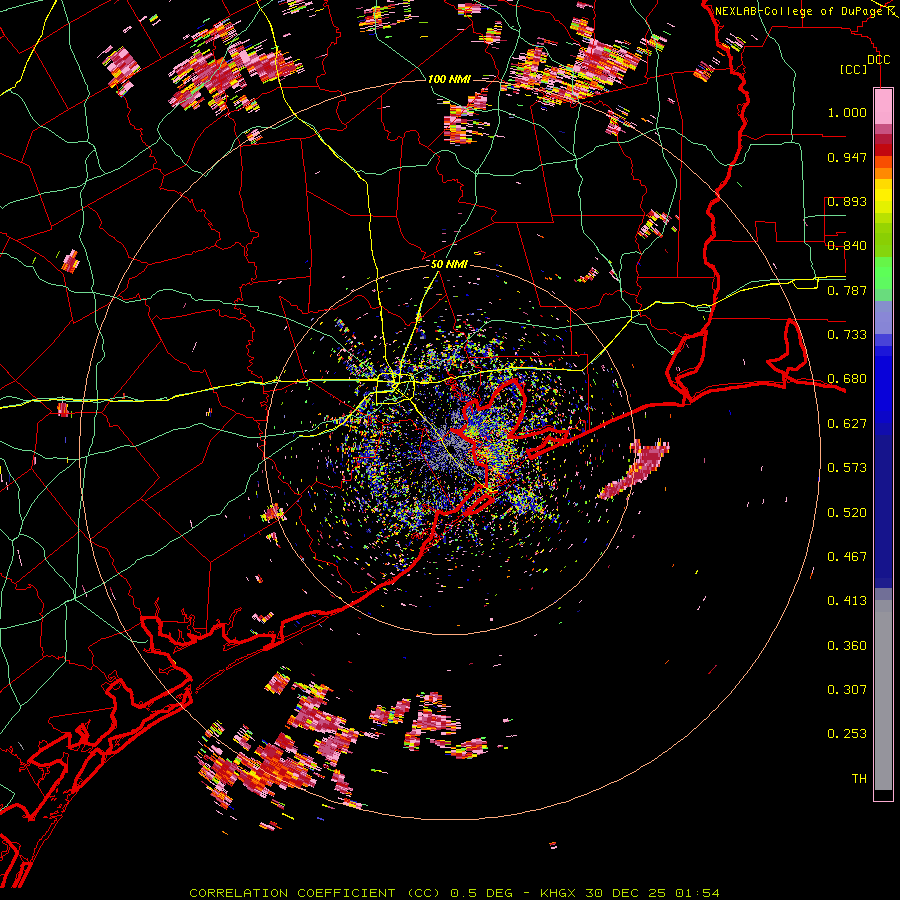Click the 0.520 value on the color scale
Viewport: 900px width, 900px height.
tap(847, 513)
